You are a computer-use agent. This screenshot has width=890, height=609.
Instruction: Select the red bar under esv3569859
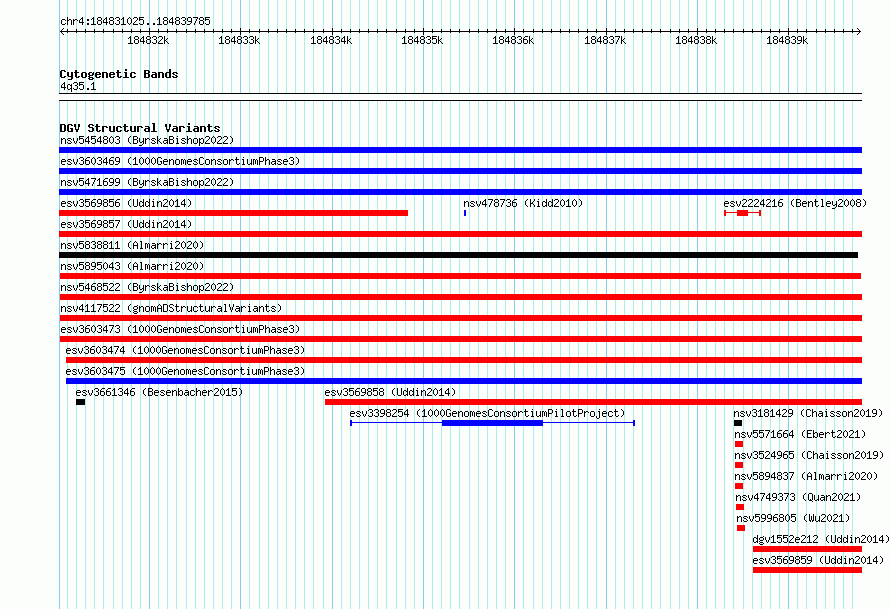[x=808, y=570]
